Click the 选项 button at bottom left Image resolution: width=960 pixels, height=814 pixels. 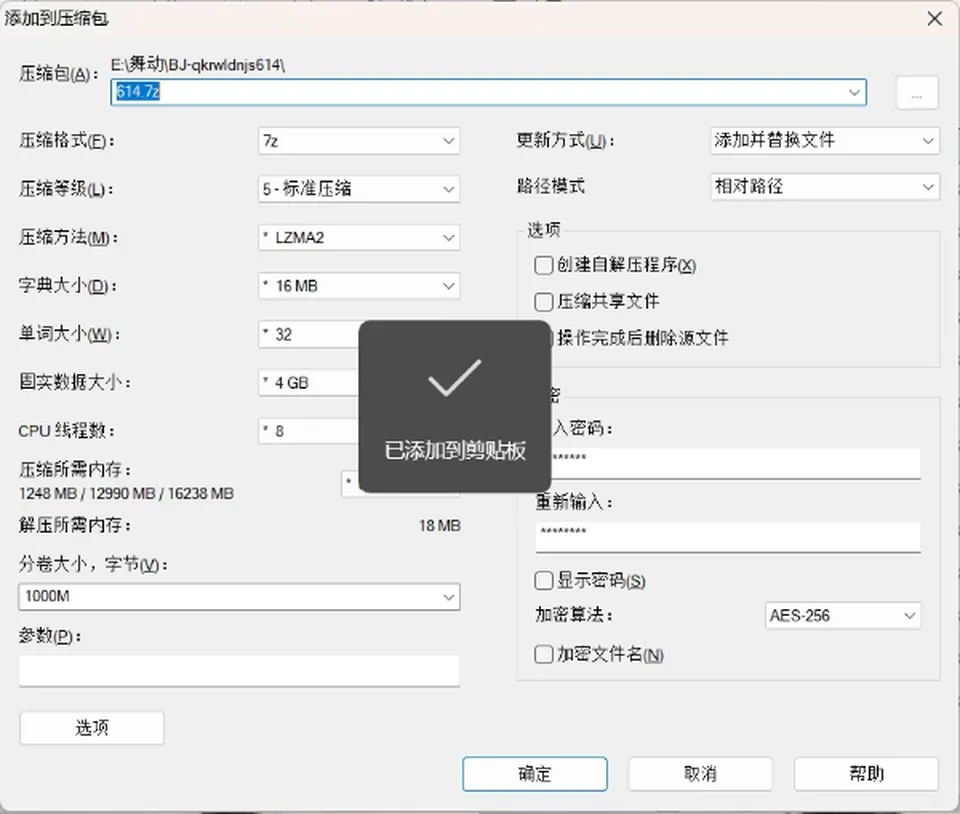point(92,728)
